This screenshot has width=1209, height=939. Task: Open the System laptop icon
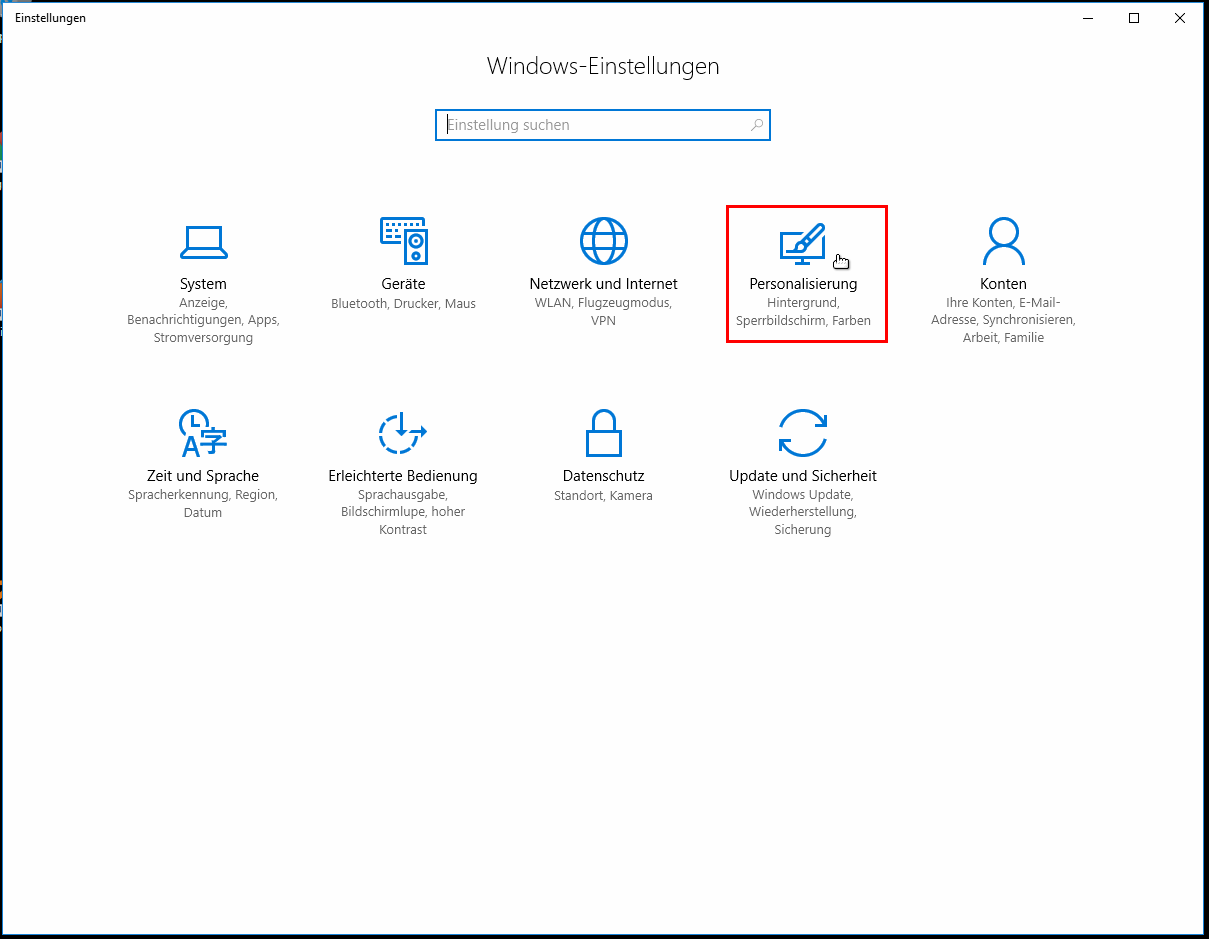203,241
